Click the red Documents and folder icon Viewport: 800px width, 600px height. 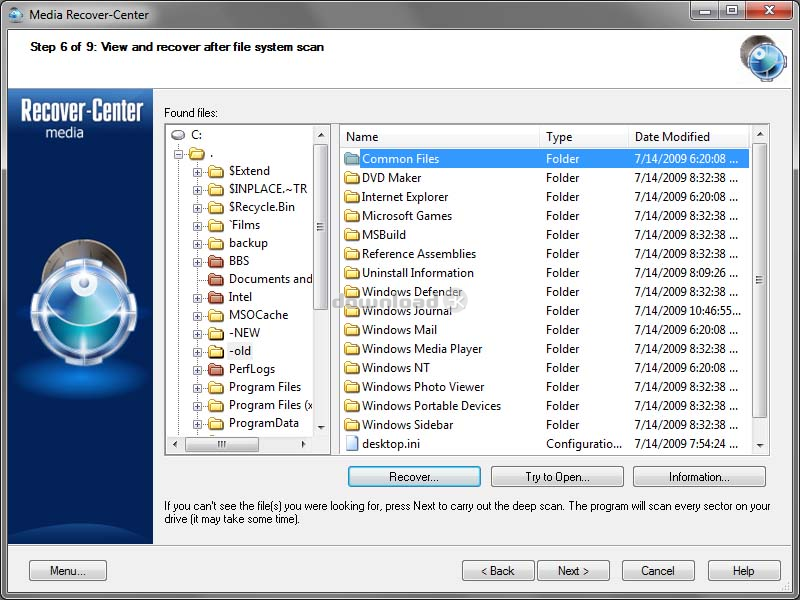tap(216, 279)
